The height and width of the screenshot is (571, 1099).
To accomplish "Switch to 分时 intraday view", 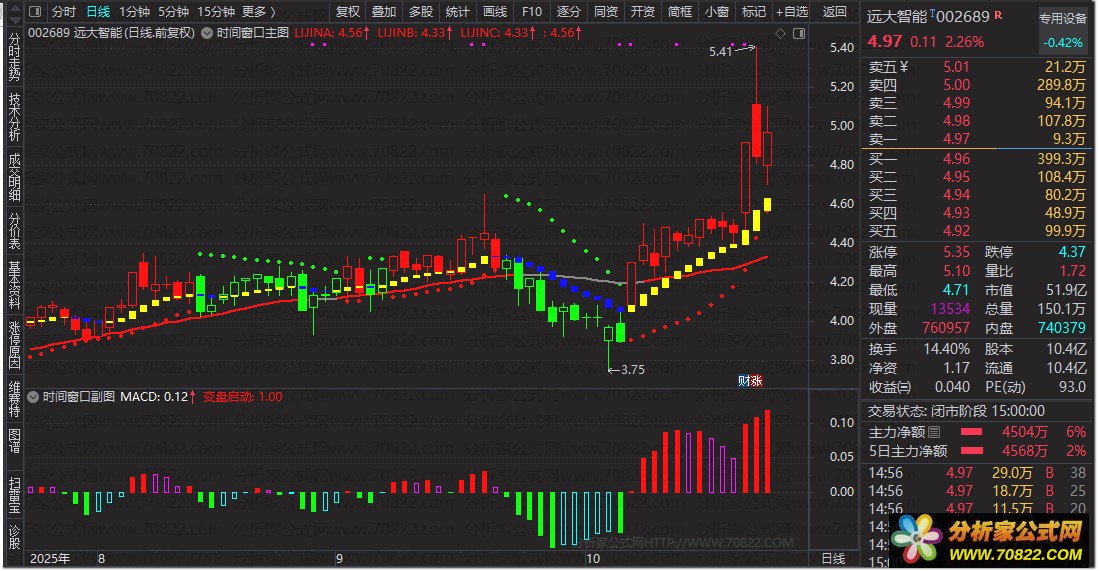I will coord(63,12).
